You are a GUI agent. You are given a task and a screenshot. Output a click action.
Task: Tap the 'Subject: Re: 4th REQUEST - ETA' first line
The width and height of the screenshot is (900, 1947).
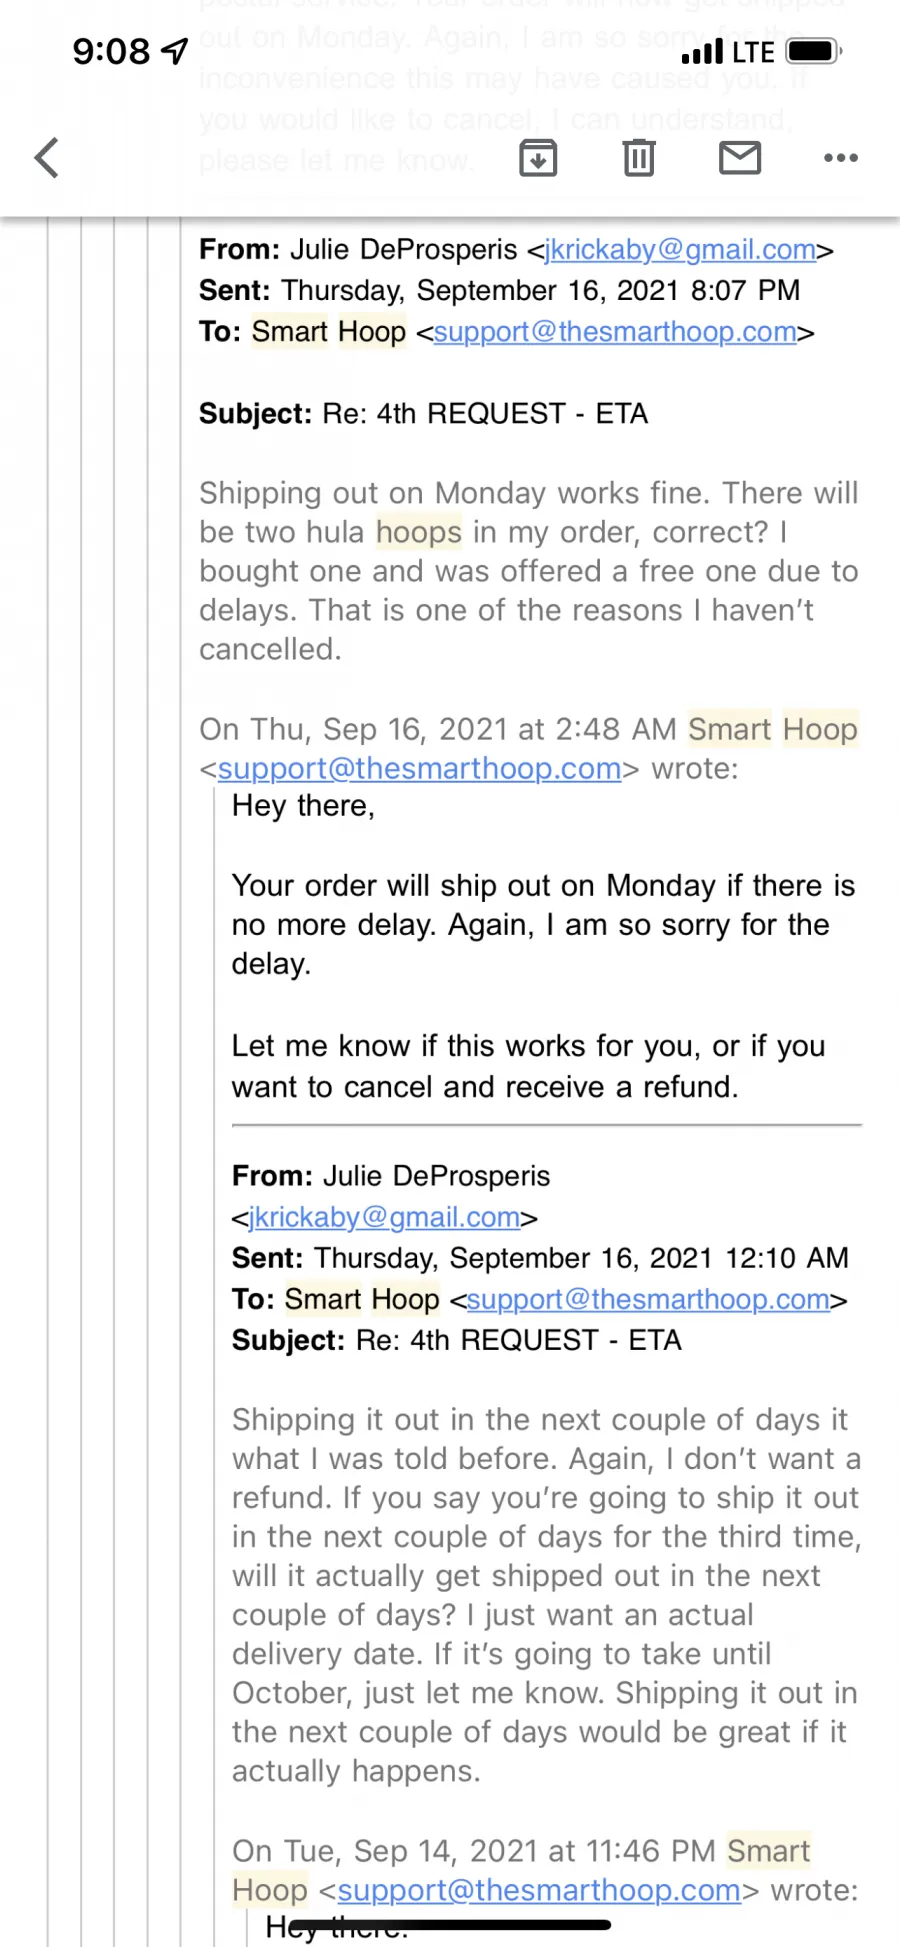pyautogui.click(x=424, y=414)
